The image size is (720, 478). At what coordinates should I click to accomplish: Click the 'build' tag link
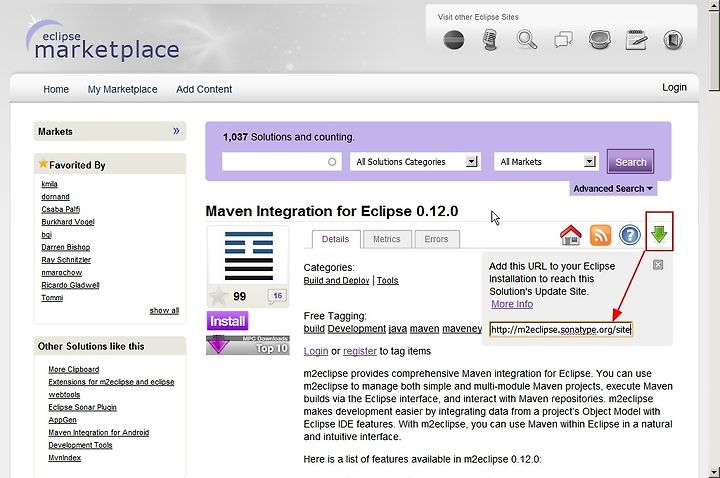point(314,329)
